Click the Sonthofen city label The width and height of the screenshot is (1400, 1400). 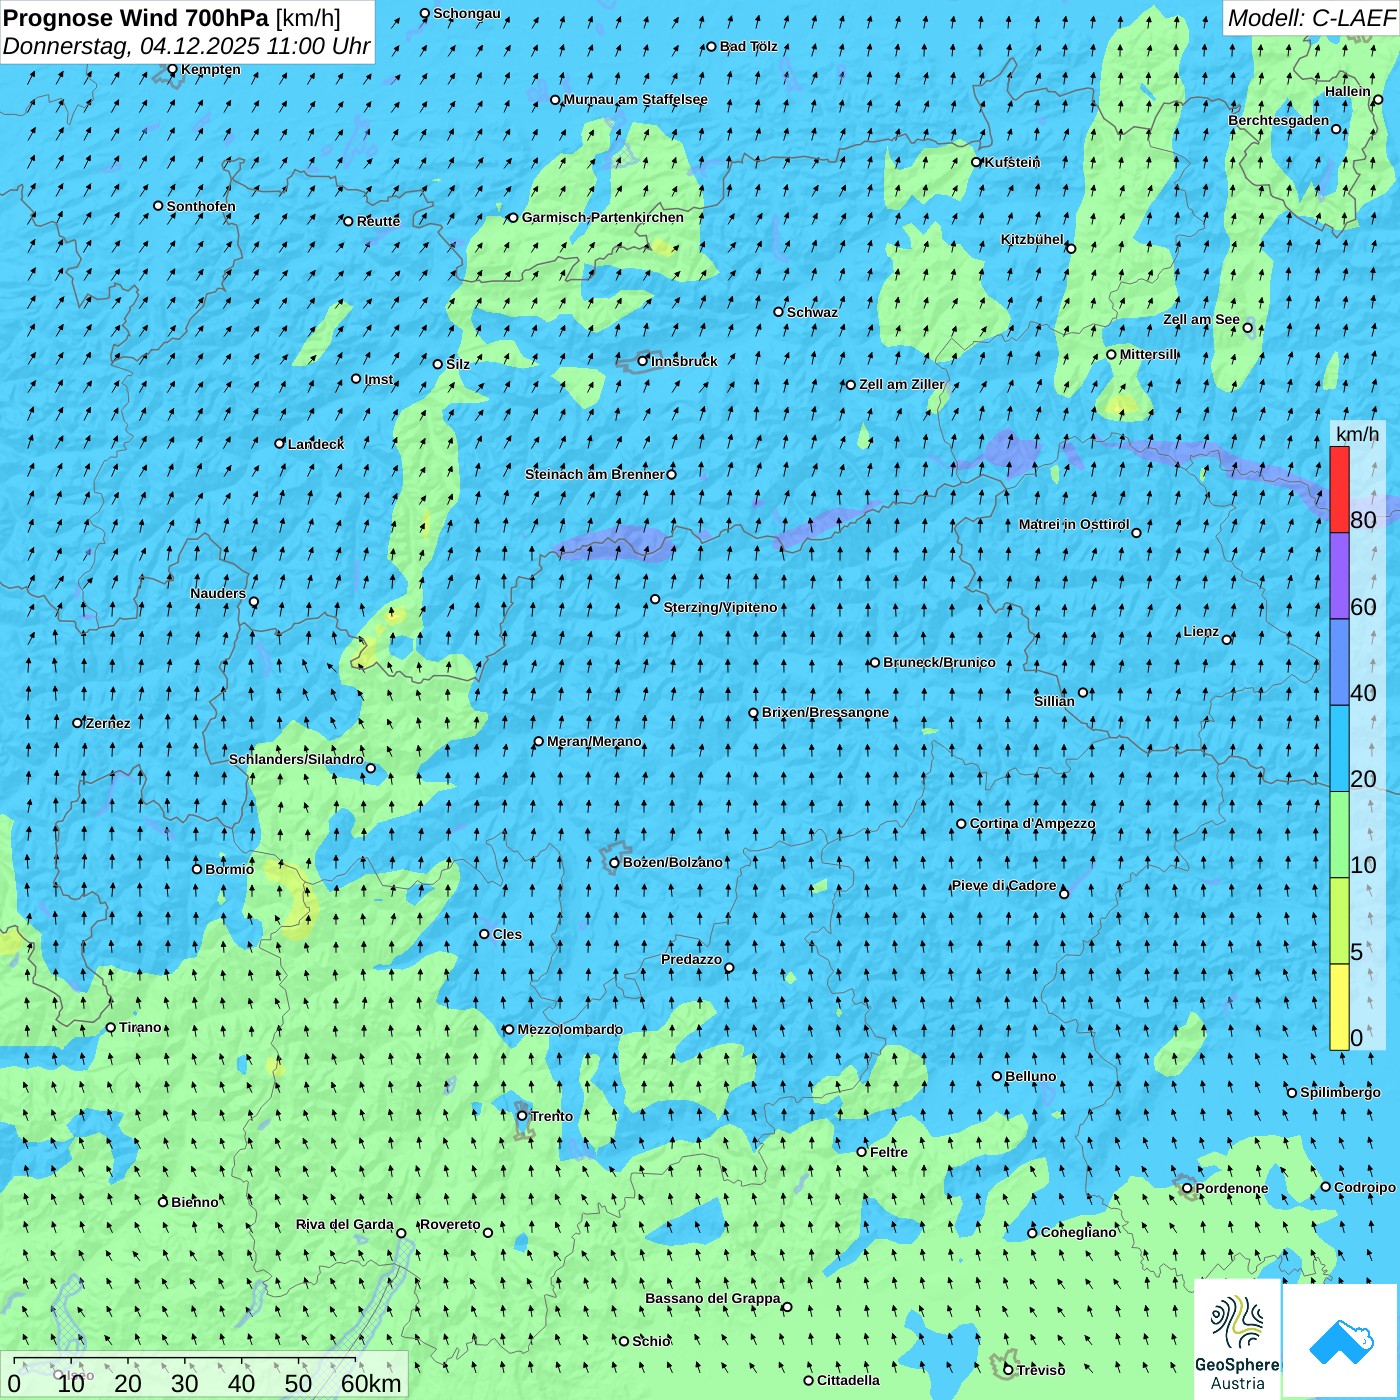(201, 206)
